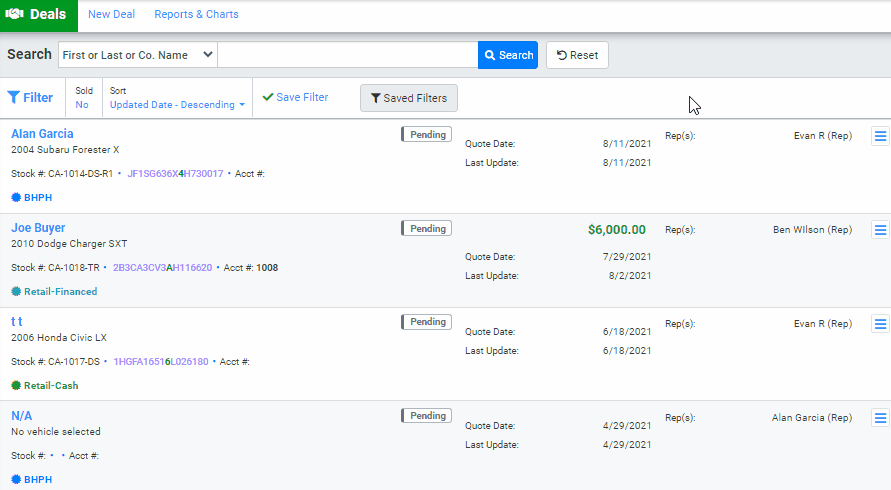Open the hamburger menu for t t deal

pyautogui.click(x=880, y=323)
